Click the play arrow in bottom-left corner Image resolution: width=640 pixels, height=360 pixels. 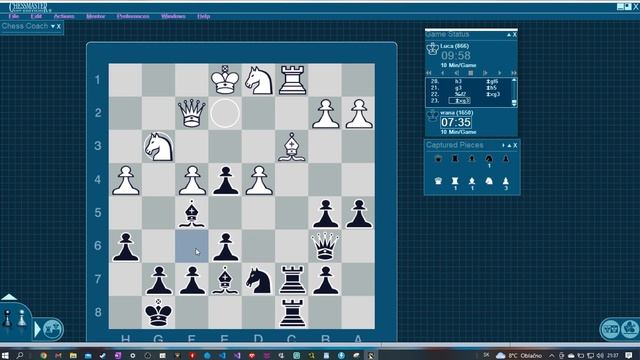pos(37,329)
